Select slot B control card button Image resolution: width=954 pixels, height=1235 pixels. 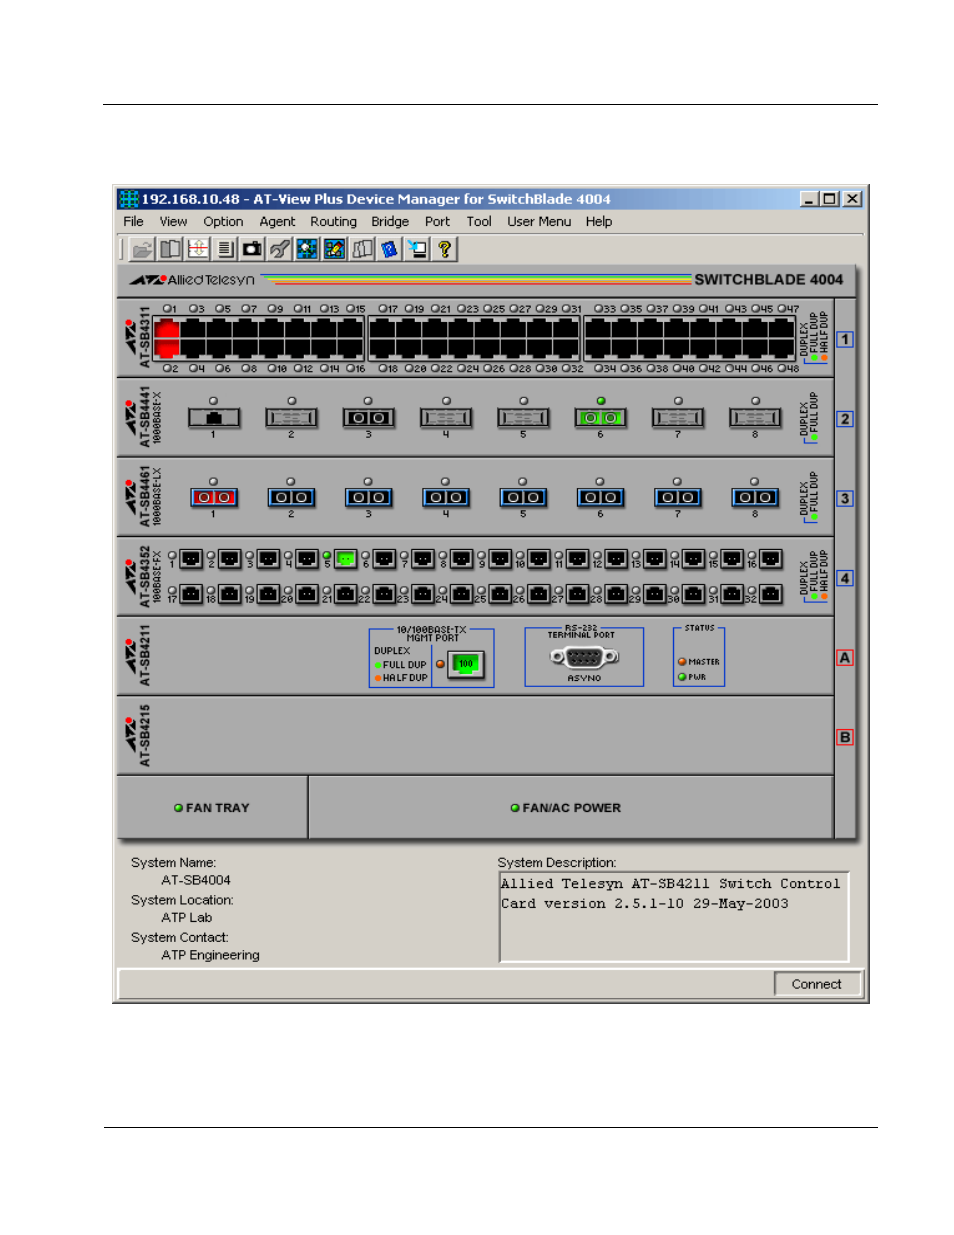[845, 737]
